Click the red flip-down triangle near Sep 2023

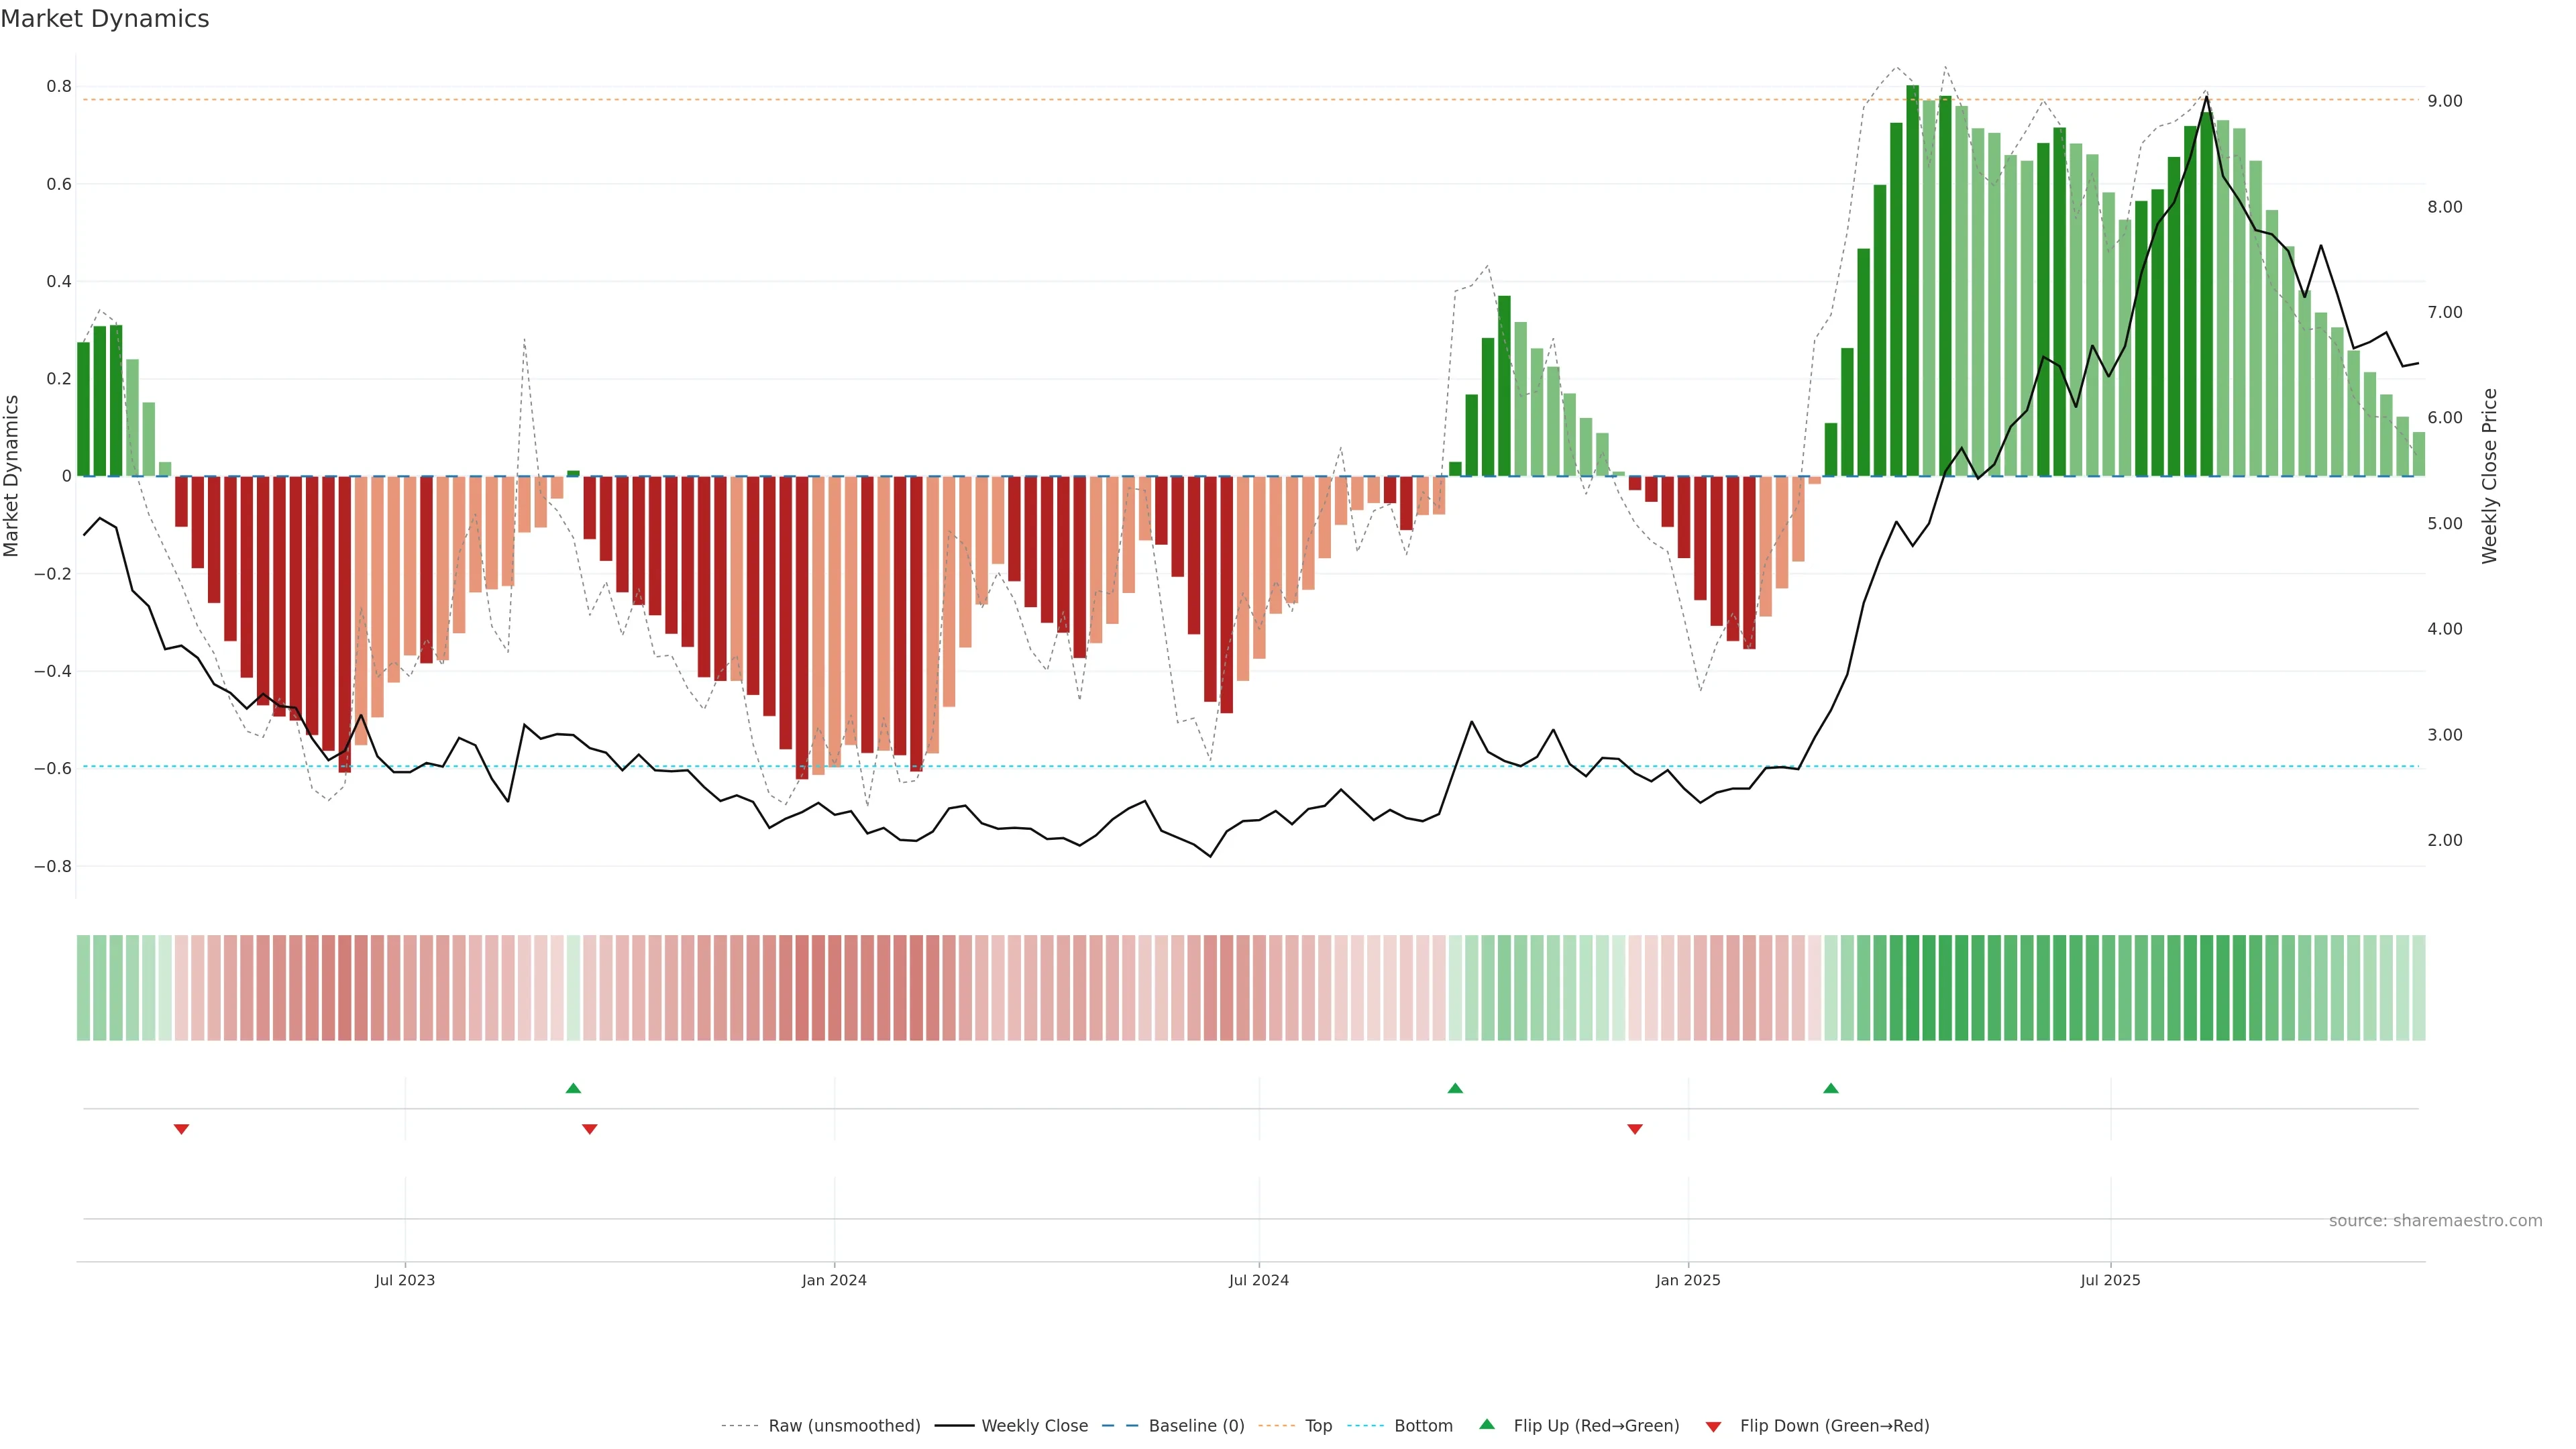click(589, 1129)
